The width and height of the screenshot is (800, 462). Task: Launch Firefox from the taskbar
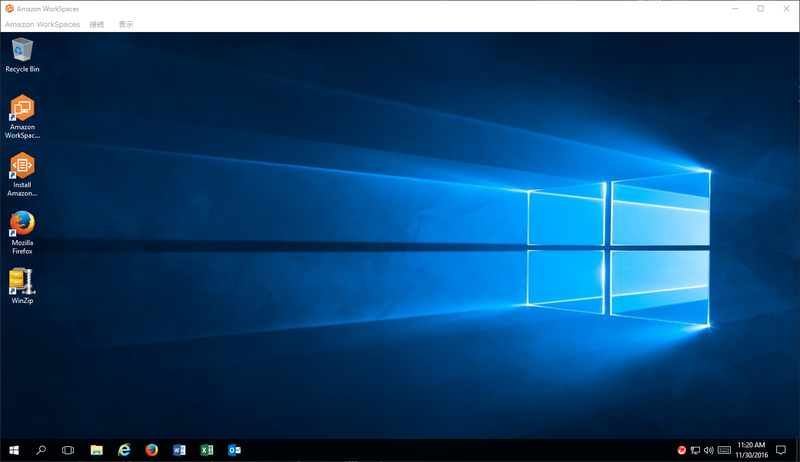(152, 450)
